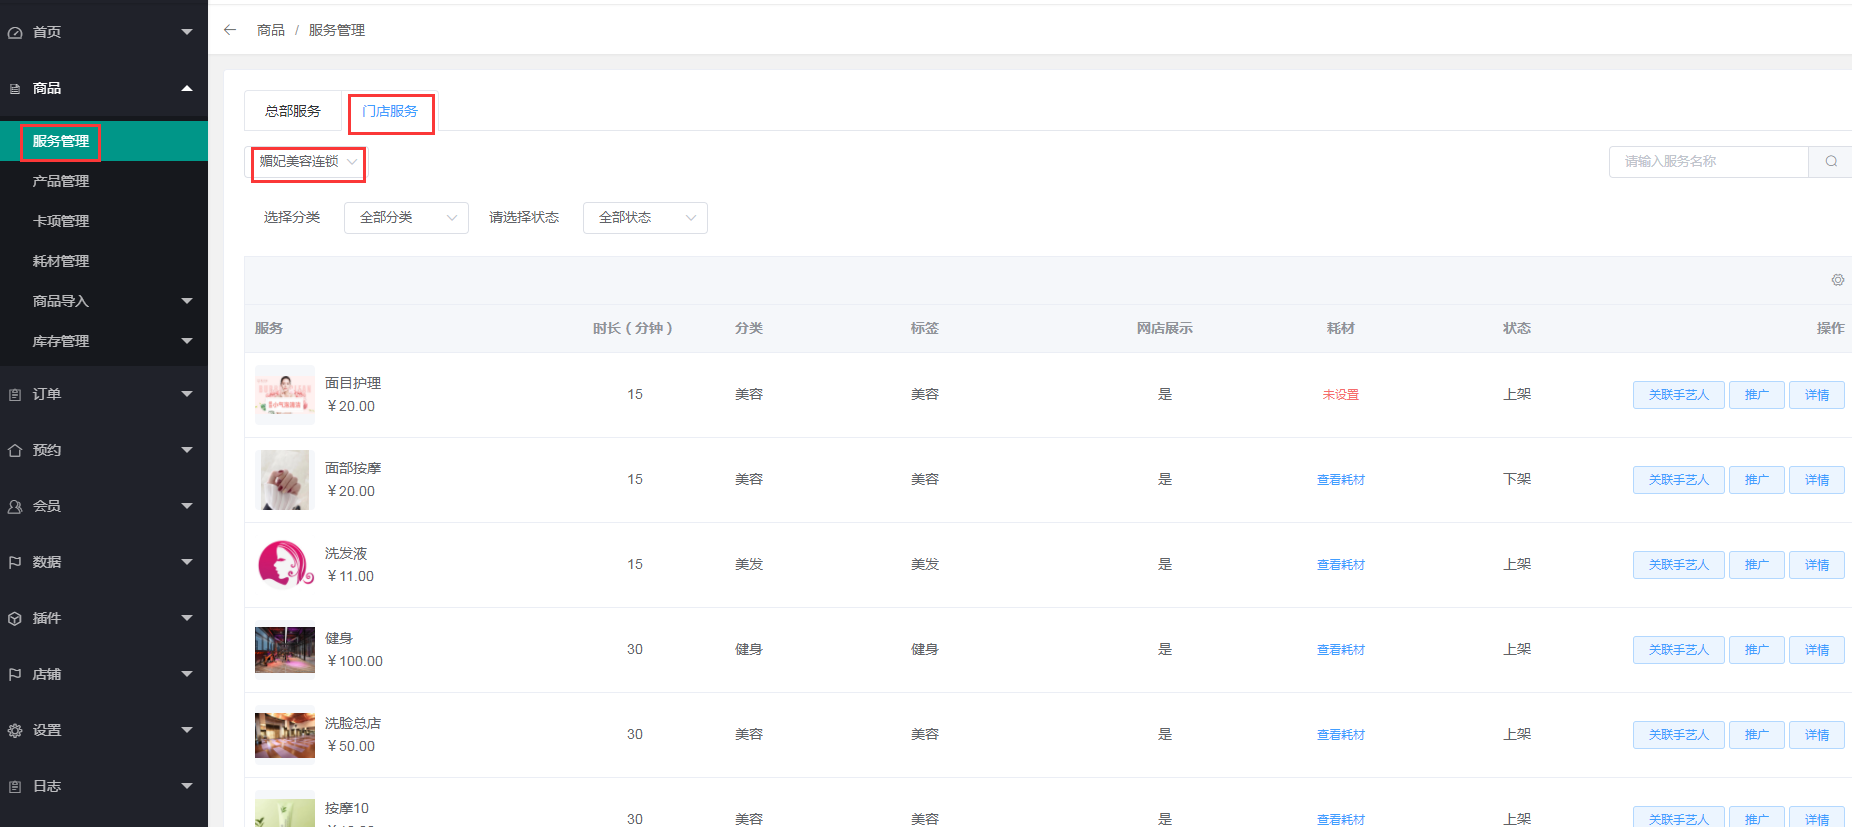Expand the 库存管理 submenu arrow

click(x=186, y=341)
